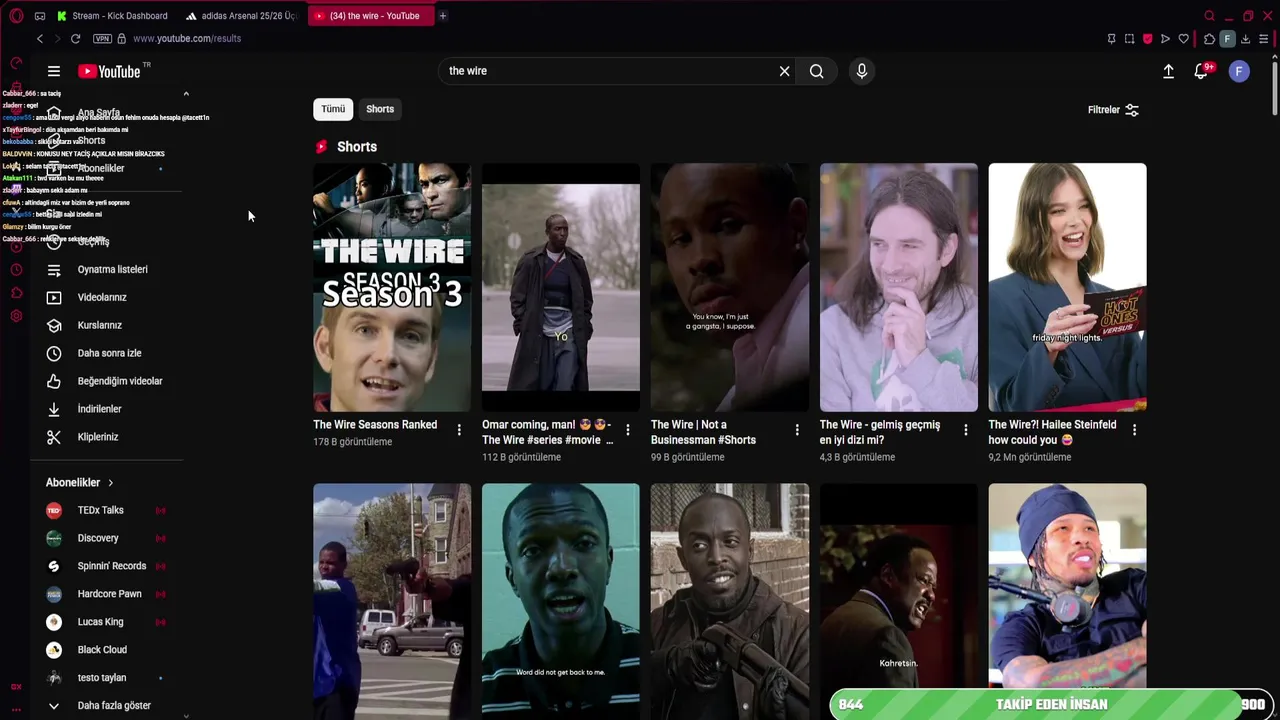The image size is (1280, 720).
Task: Click the browser pin icon in toolbar
Action: tap(1111, 39)
